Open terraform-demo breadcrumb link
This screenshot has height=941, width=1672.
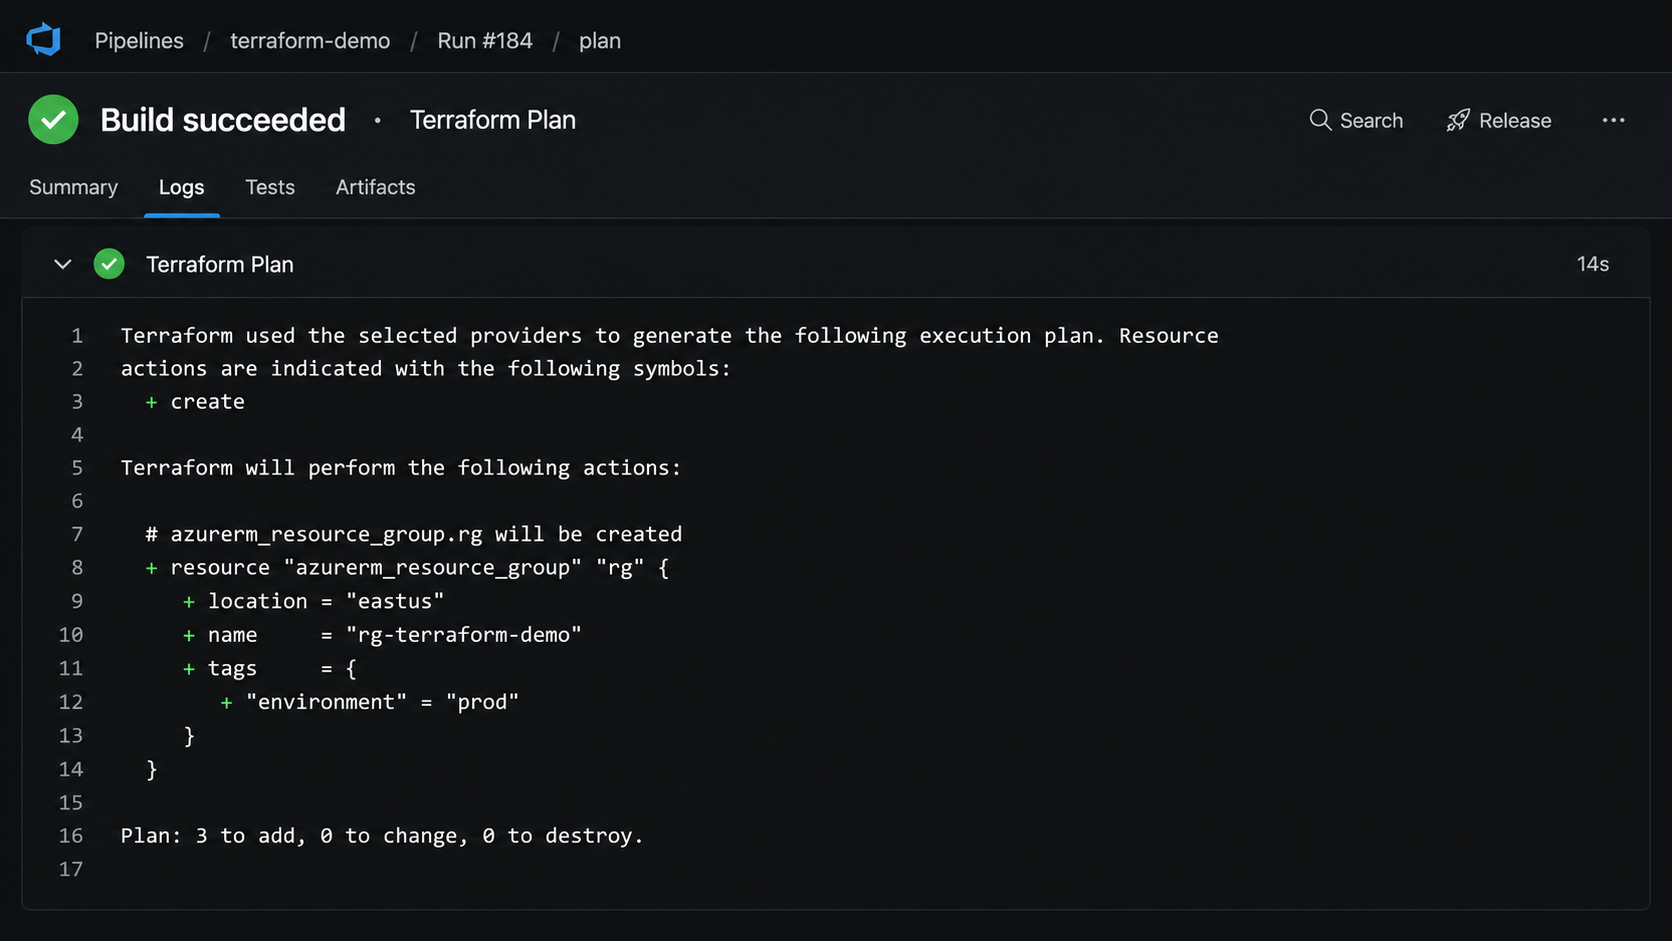pos(310,40)
